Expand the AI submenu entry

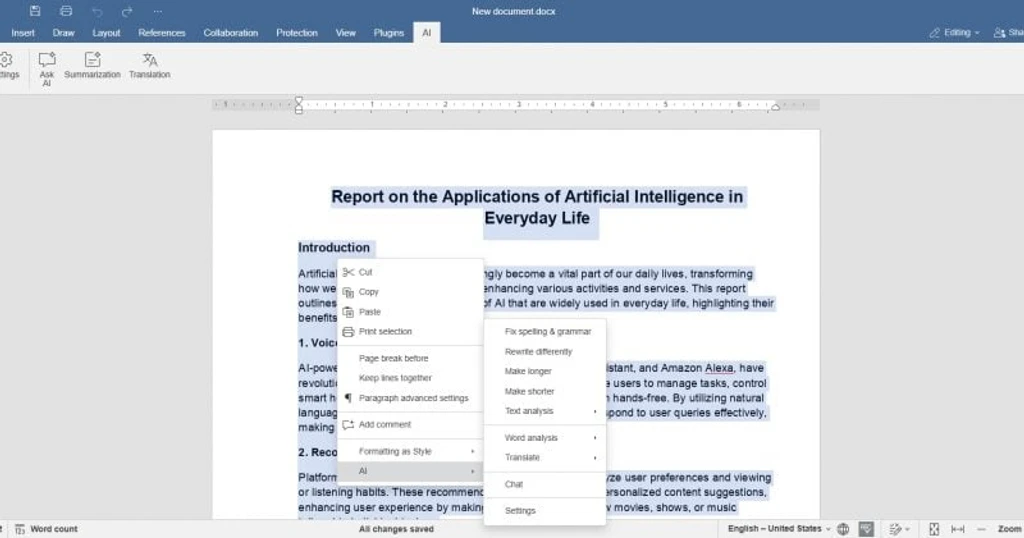pyautogui.click(x=410, y=471)
